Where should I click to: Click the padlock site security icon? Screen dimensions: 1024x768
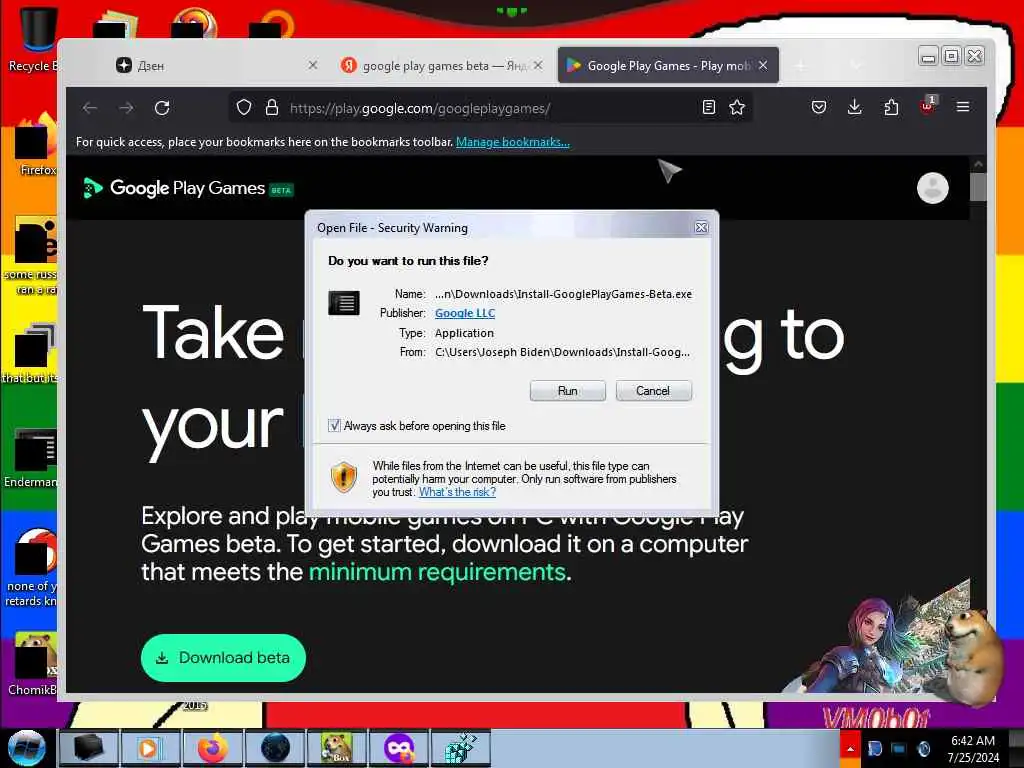[272, 107]
